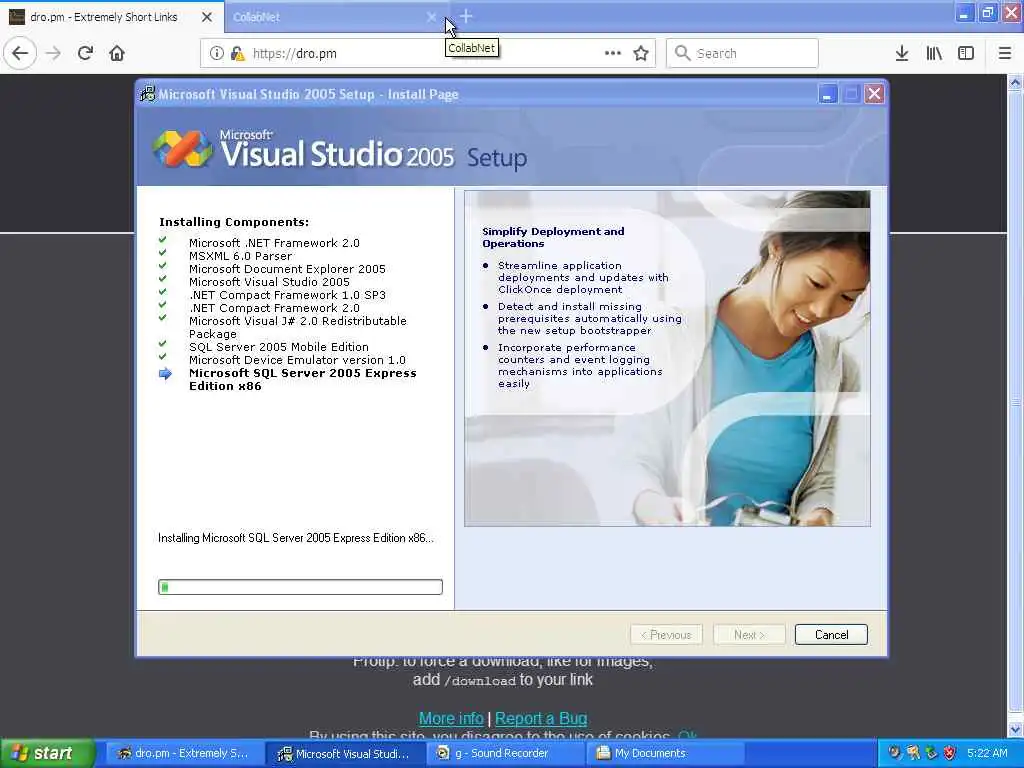Open a new tab with plus button
Screen dimensions: 1024x768
click(466, 16)
